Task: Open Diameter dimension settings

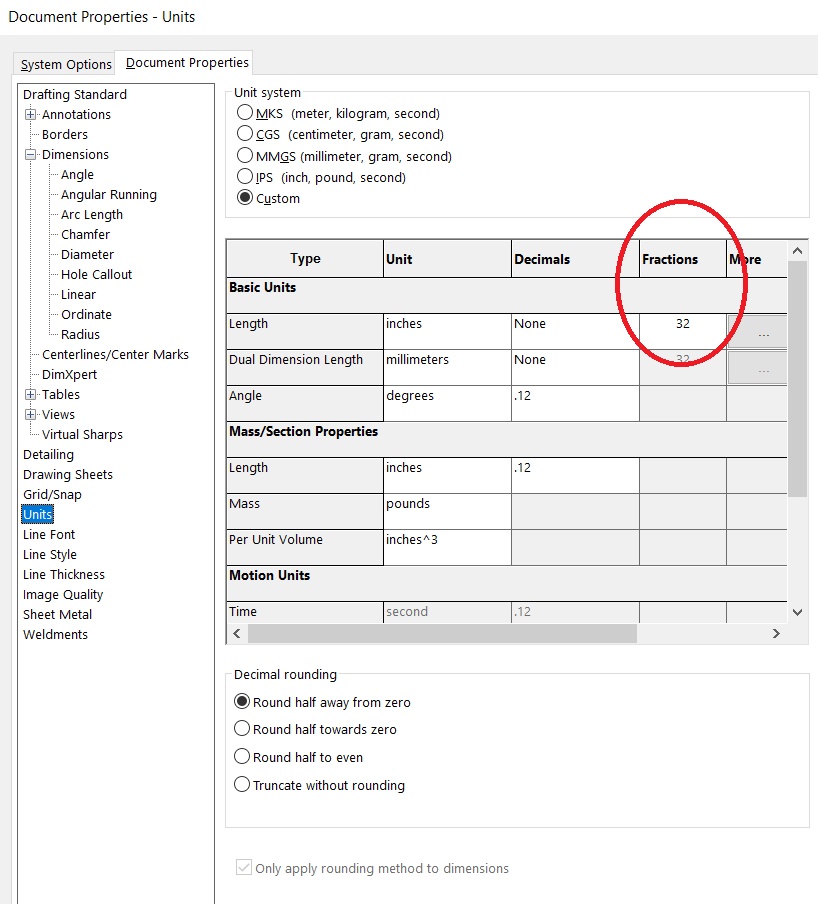Action: [x=87, y=255]
